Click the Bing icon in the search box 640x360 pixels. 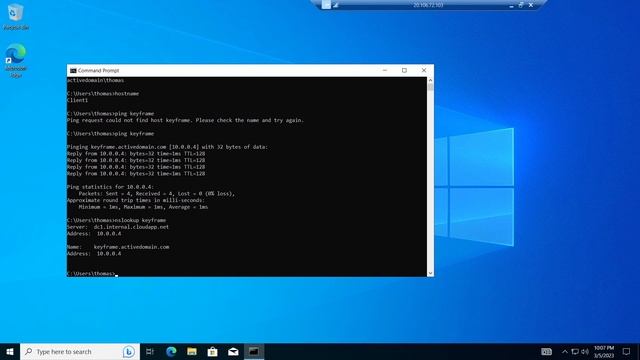point(129,351)
